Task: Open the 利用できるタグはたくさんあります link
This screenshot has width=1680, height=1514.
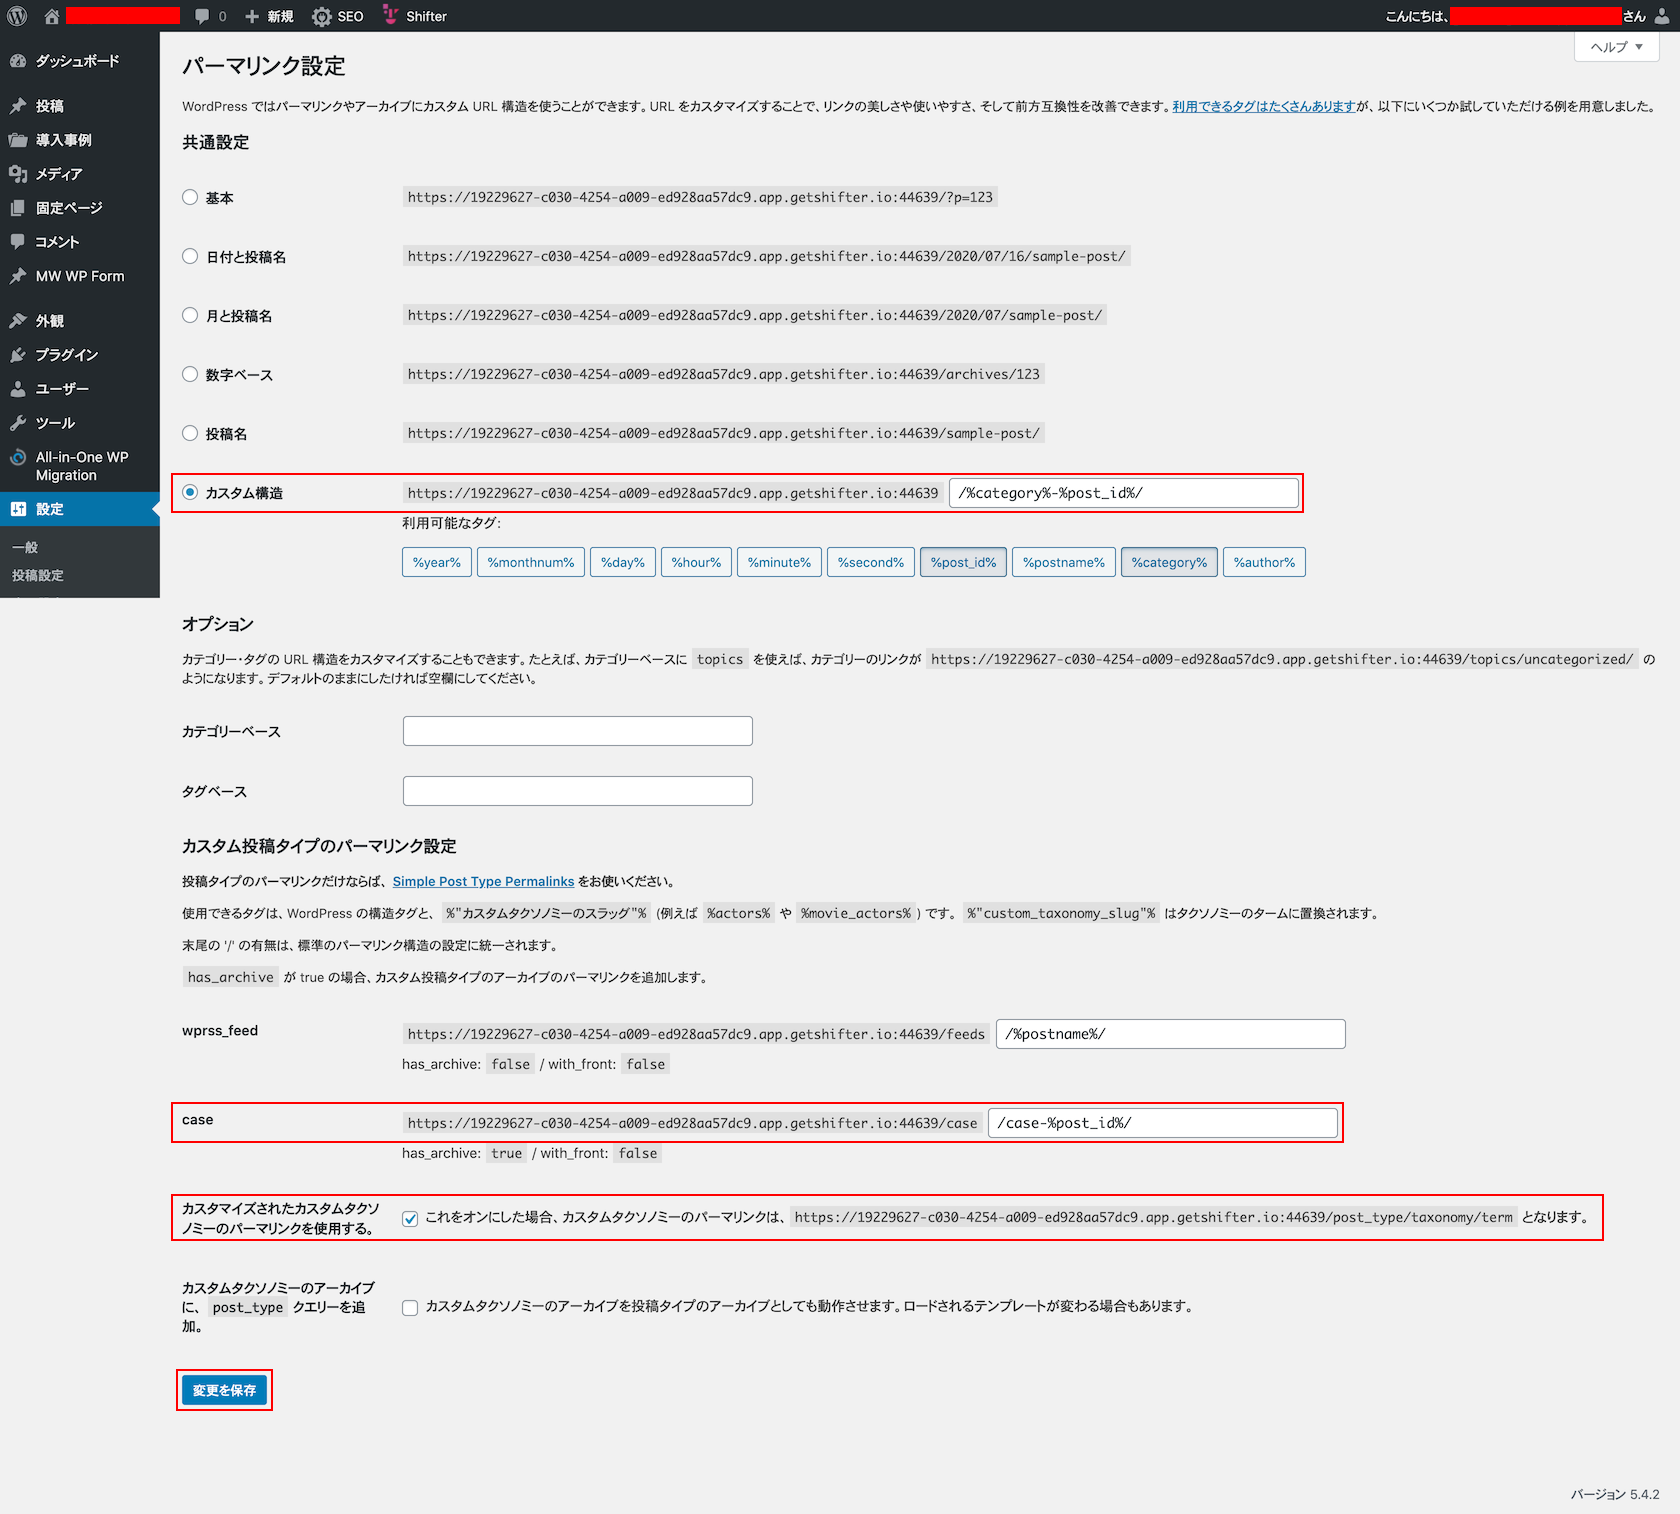Action: point(1264,106)
